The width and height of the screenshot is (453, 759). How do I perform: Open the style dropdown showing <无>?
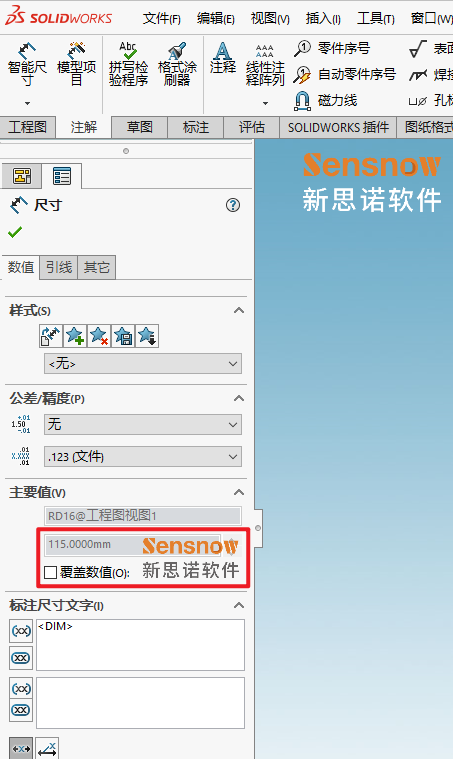(143, 364)
